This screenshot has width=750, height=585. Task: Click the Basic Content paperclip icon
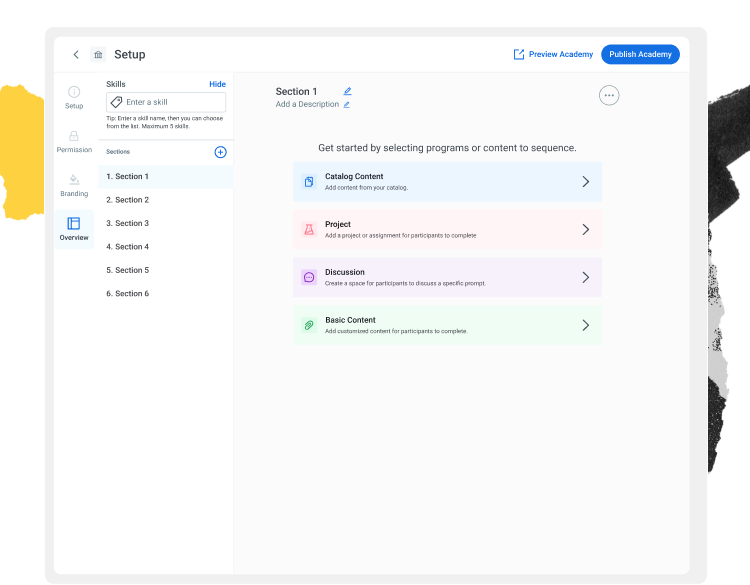click(x=309, y=325)
